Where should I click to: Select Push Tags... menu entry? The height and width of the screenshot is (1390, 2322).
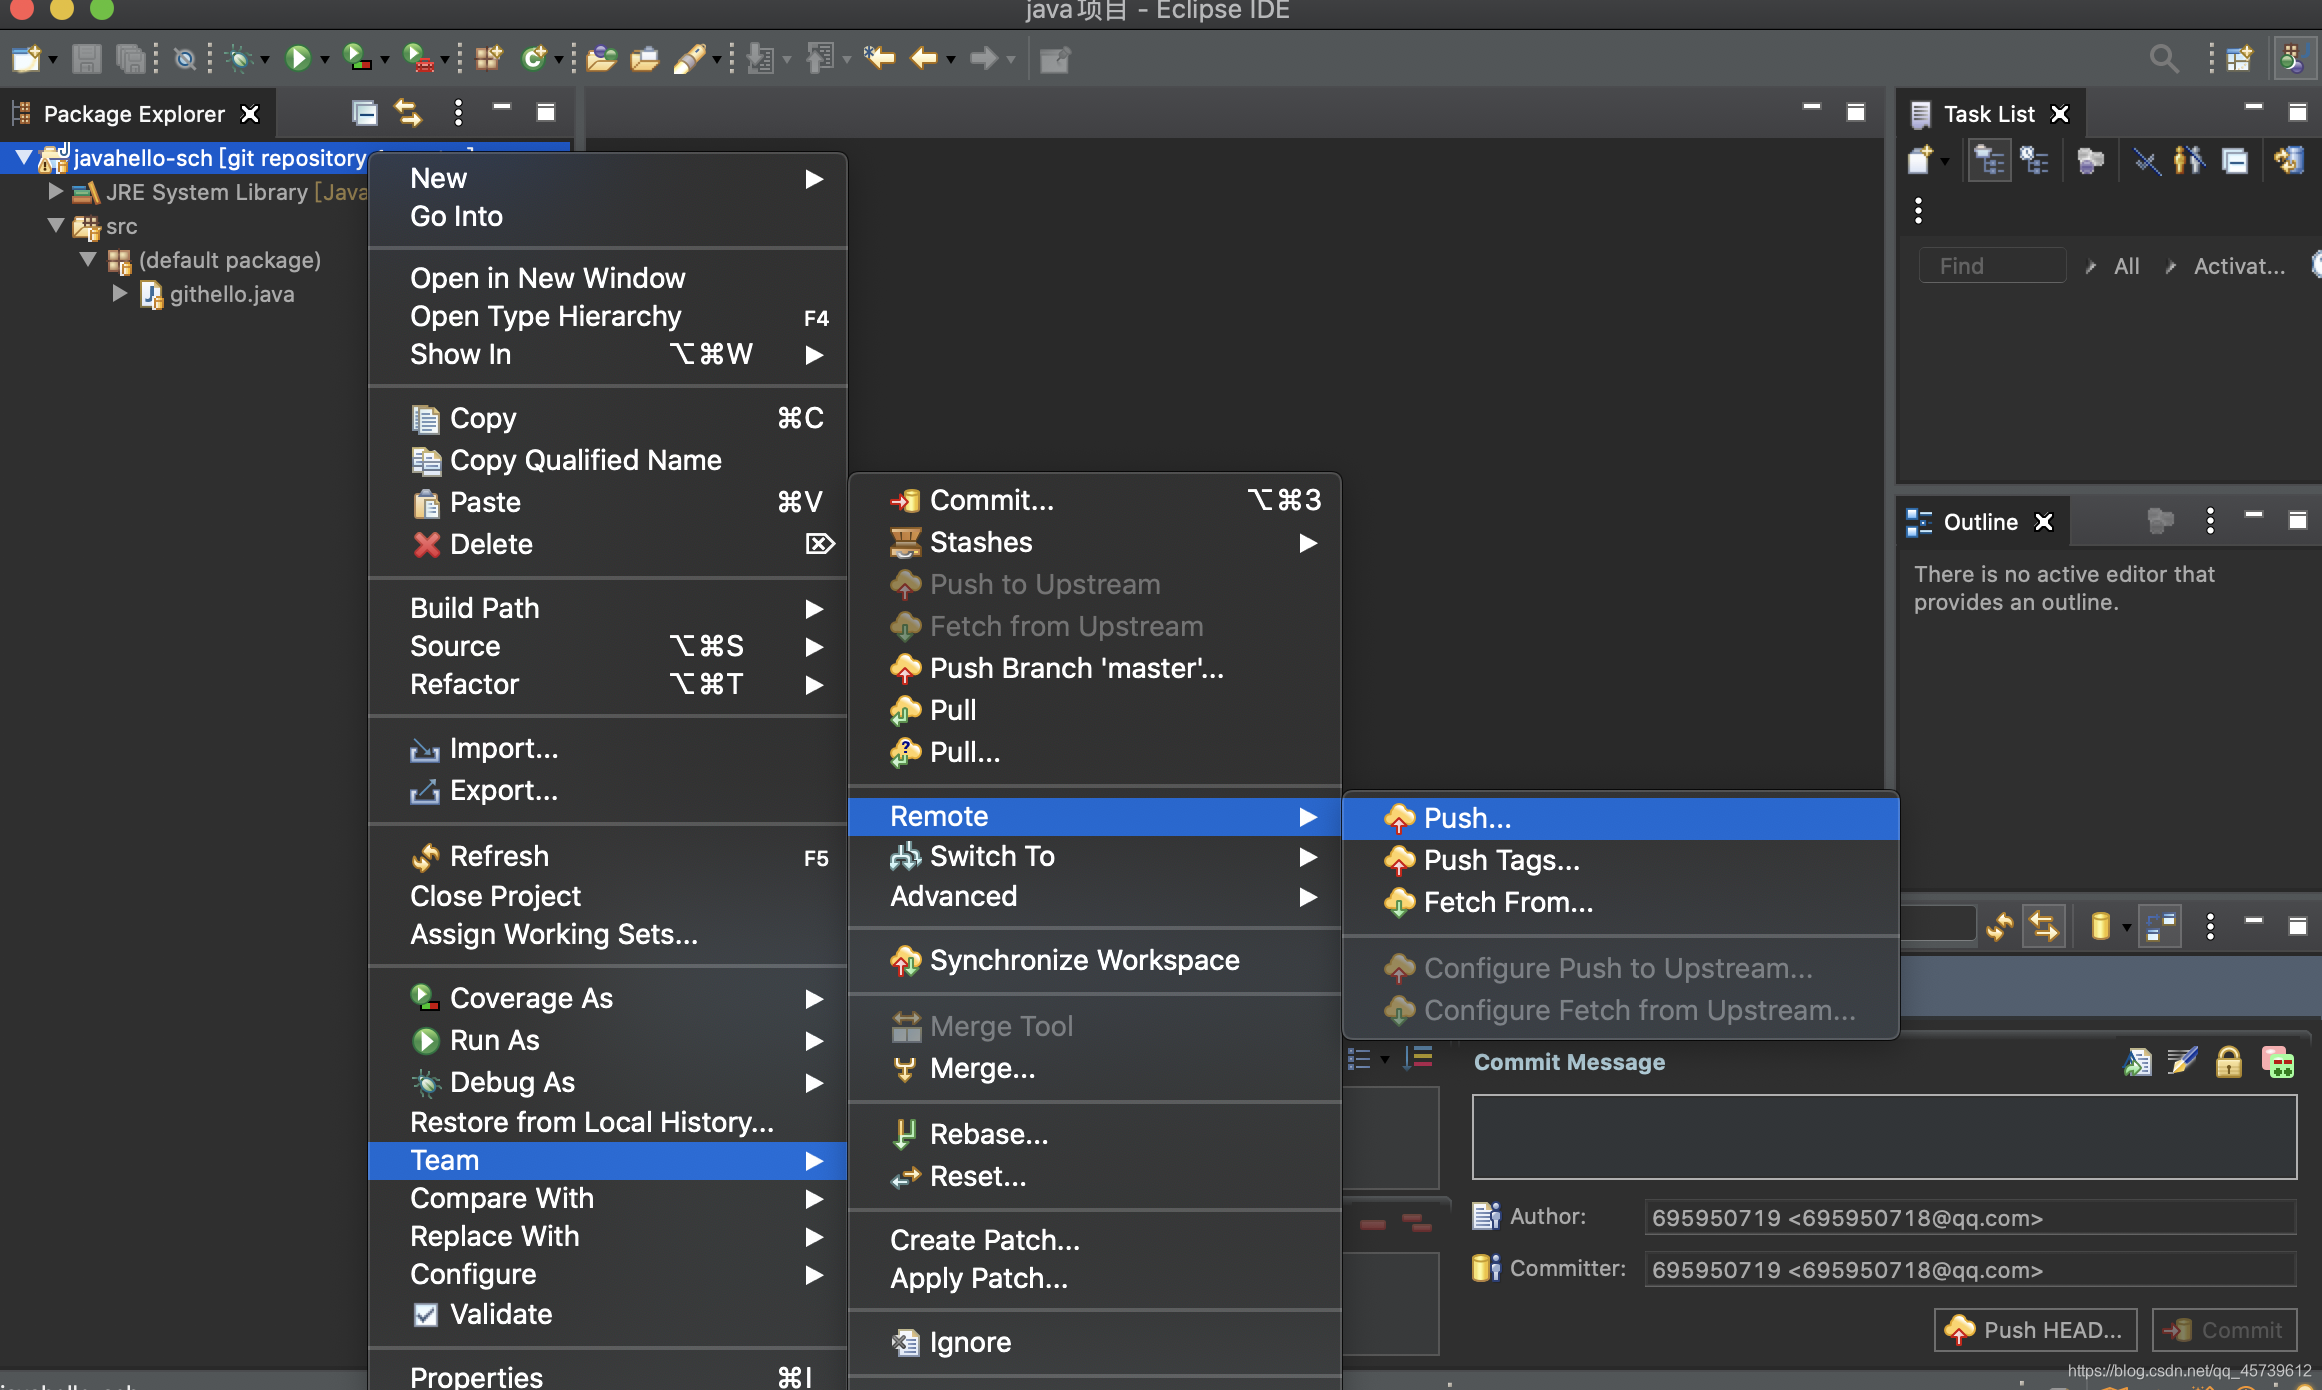(x=1620, y=860)
